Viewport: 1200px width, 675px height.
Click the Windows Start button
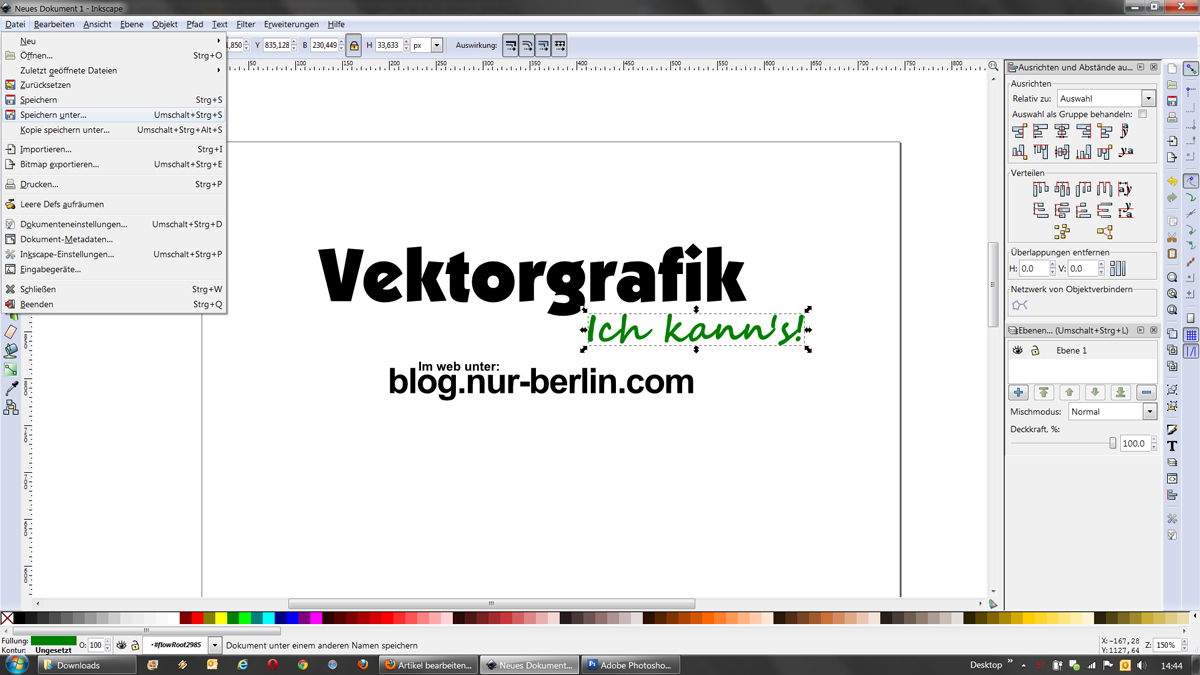tap(17, 665)
